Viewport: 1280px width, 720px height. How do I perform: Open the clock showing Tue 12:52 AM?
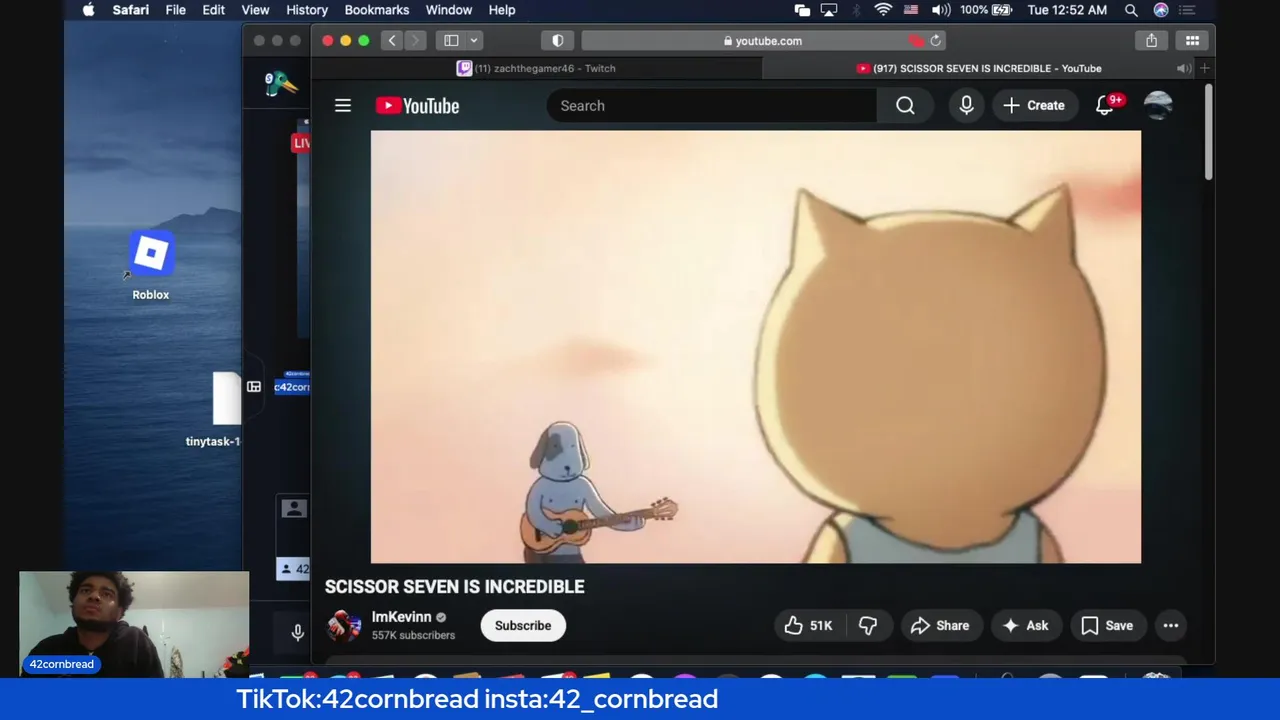click(x=1067, y=10)
